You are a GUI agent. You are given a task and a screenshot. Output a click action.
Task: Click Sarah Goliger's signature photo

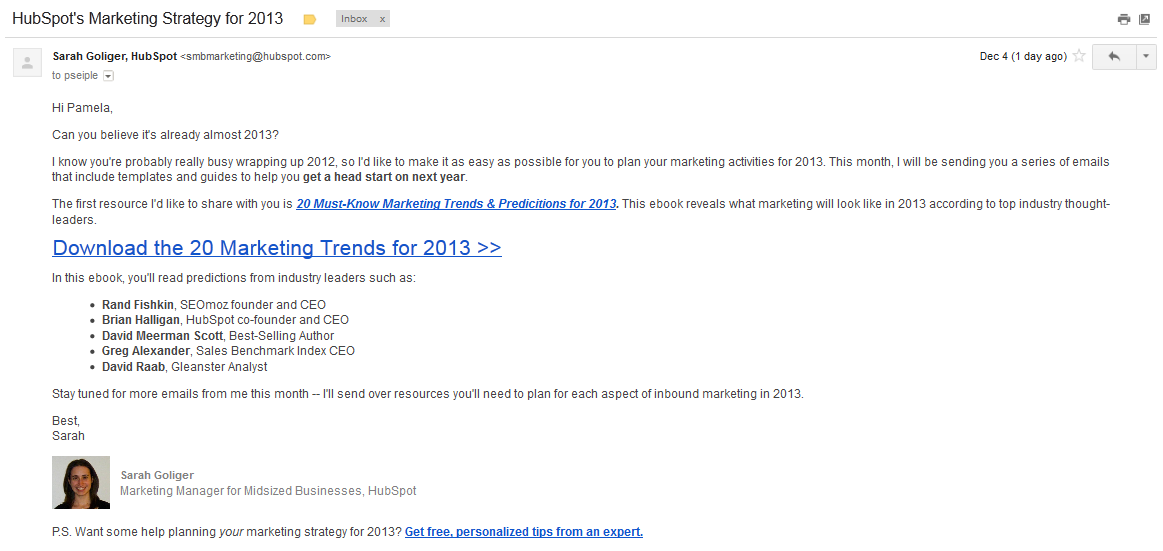click(81, 482)
